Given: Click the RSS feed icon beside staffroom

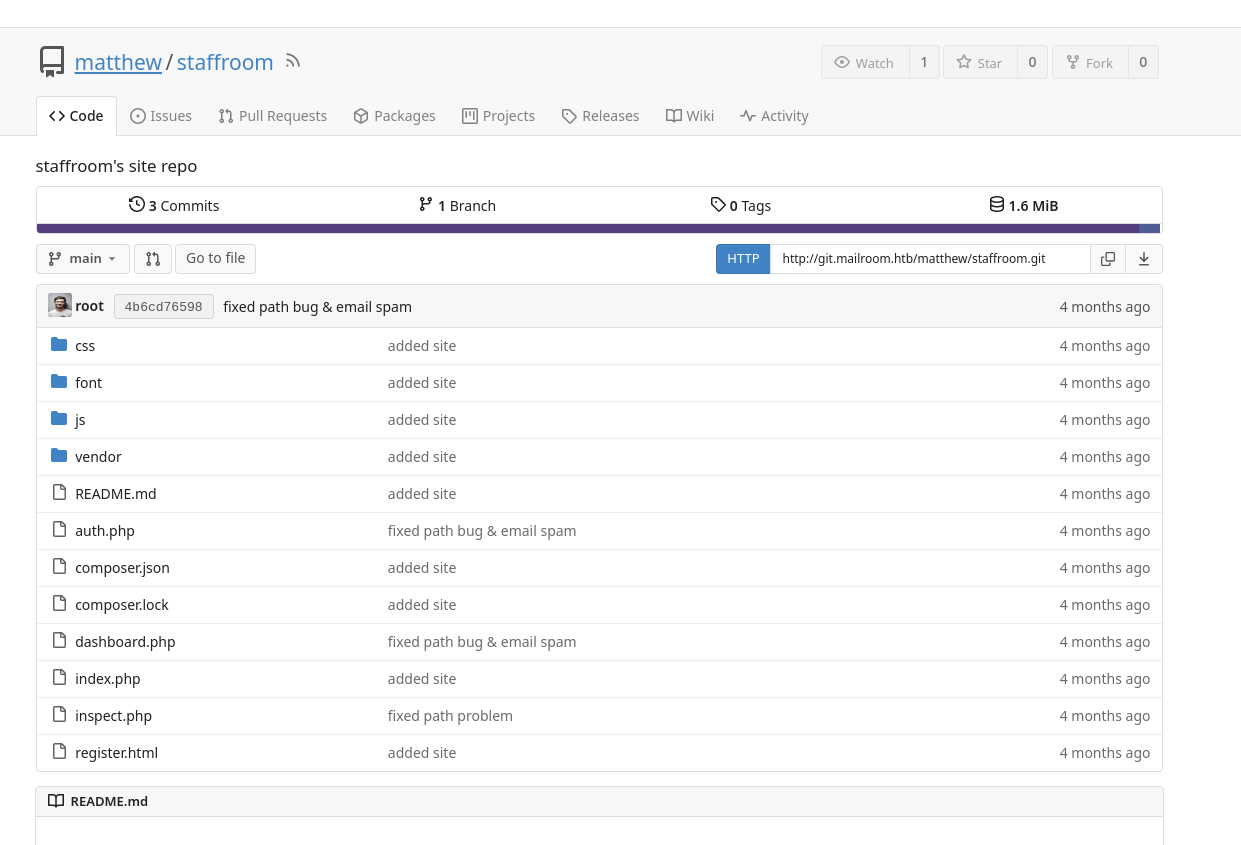Looking at the screenshot, I should (x=293, y=62).
